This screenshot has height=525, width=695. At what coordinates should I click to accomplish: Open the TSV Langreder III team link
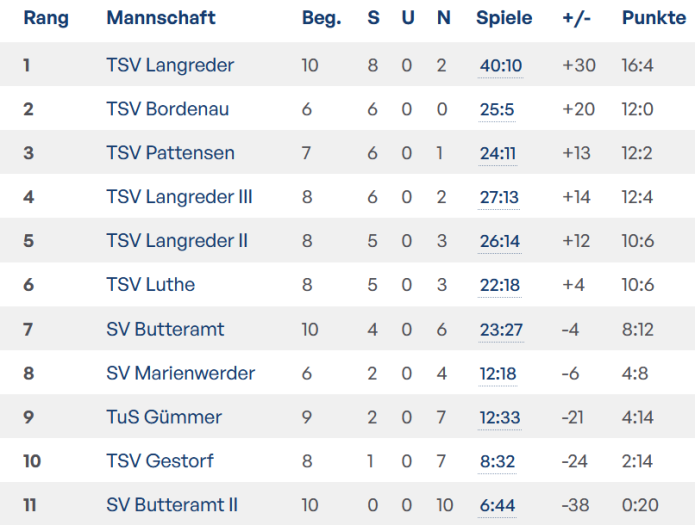pyautogui.click(x=179, y=197)
